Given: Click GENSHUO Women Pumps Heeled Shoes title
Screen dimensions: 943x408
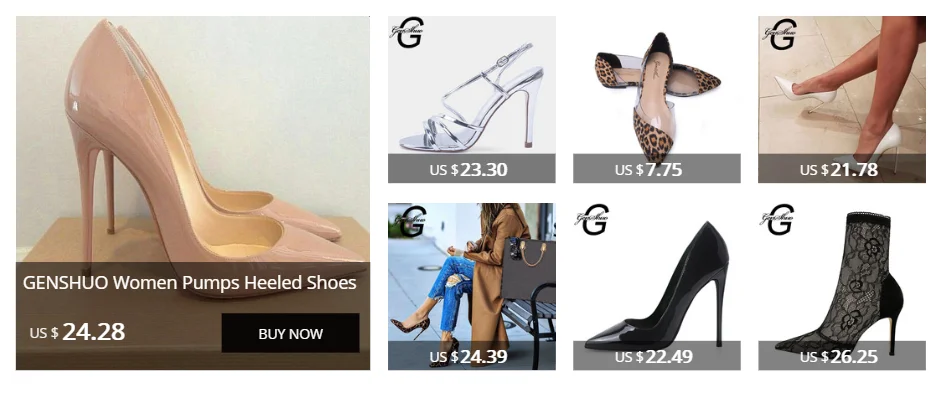Looking at the screenshot, I should [x=189, y=283].
